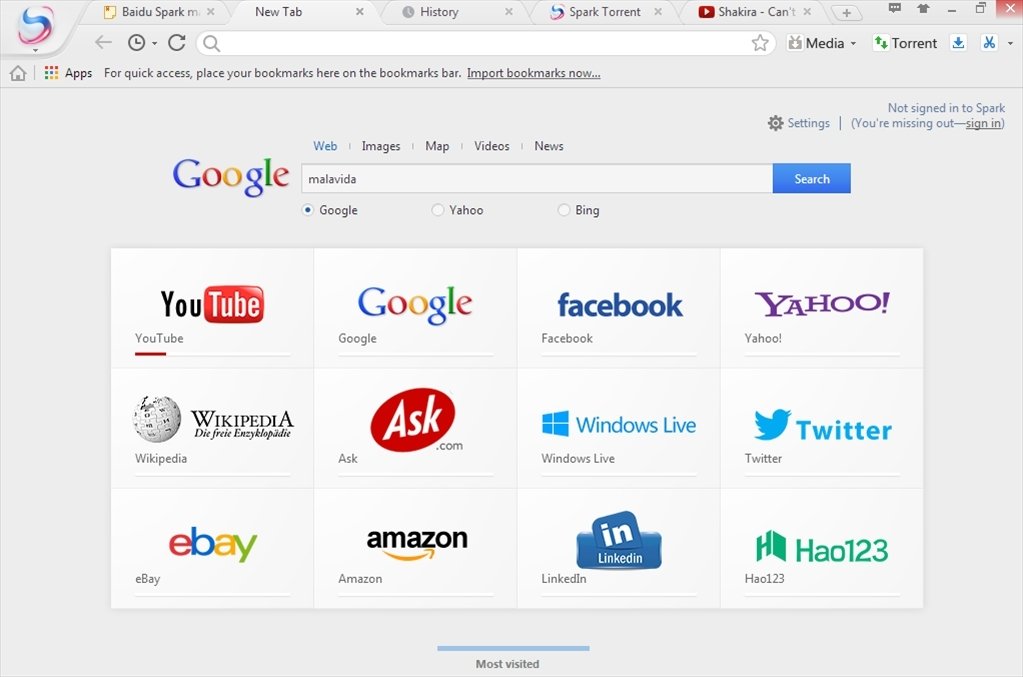The width and height of the screenshot is (1023, 677).
Task: Click the home icon on the bookmarks bar
Action: coord(18,73)
